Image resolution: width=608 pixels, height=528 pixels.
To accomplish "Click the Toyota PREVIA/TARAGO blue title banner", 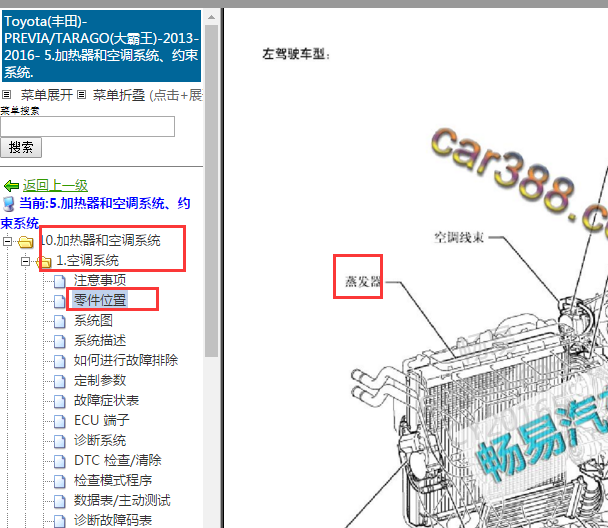I will [x=101, y=47].
